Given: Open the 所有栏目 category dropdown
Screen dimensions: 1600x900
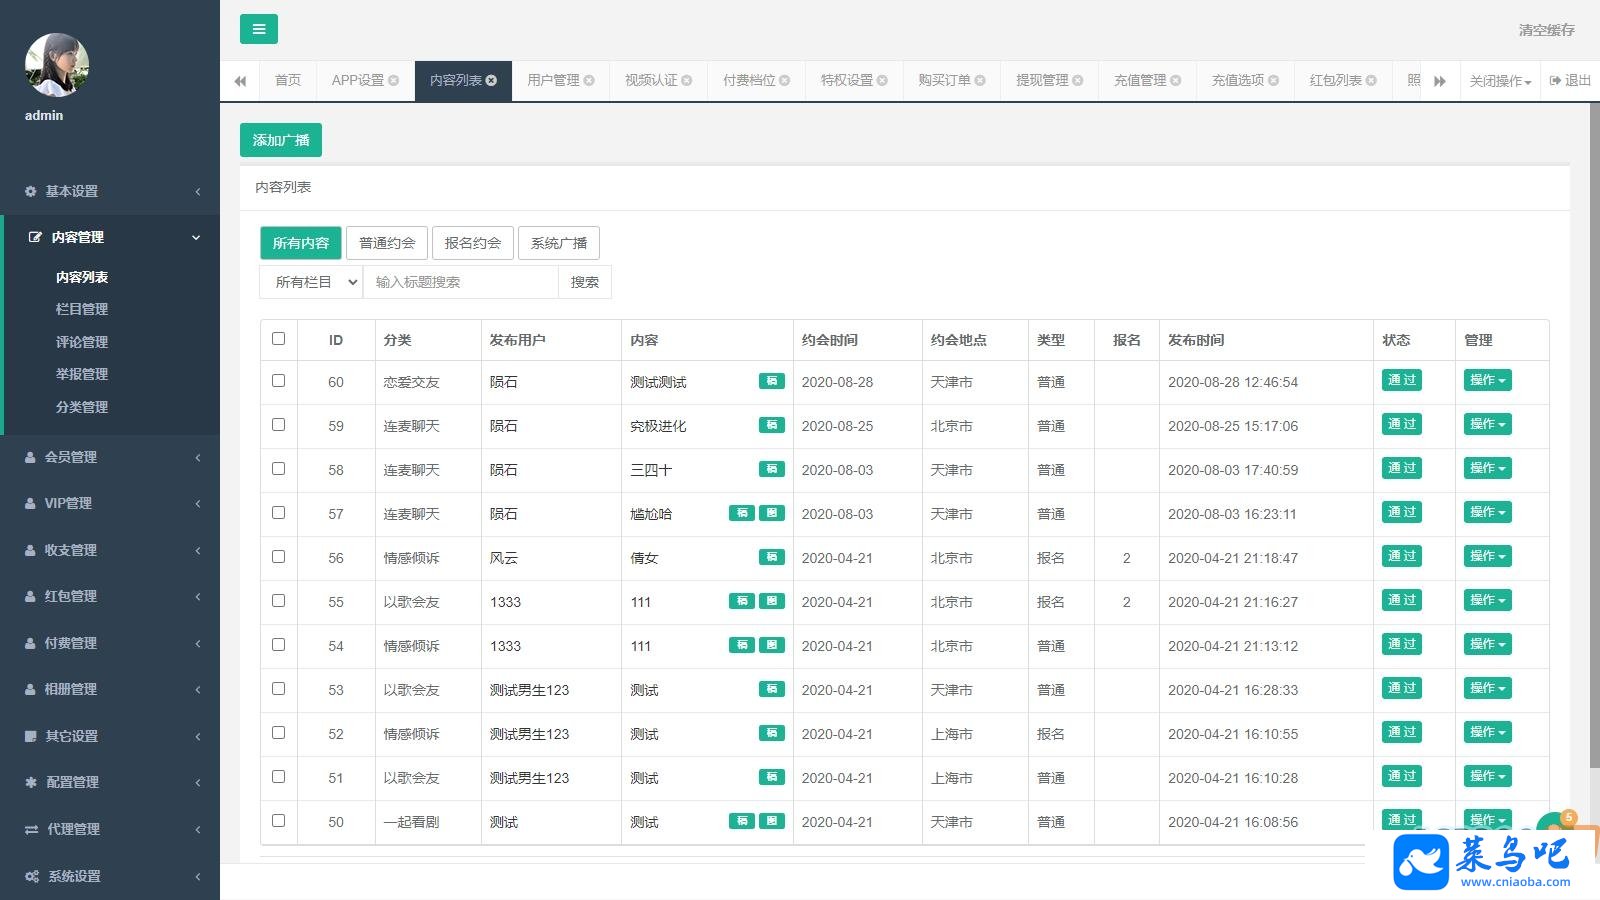Looking at the screenshot, I should click(311, 282).
